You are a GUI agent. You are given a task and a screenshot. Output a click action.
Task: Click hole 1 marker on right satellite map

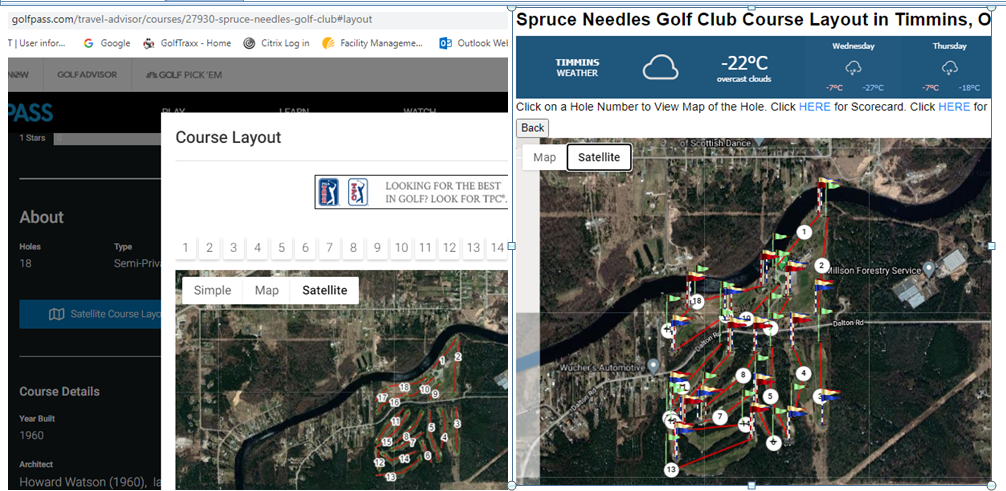[803, 232]
